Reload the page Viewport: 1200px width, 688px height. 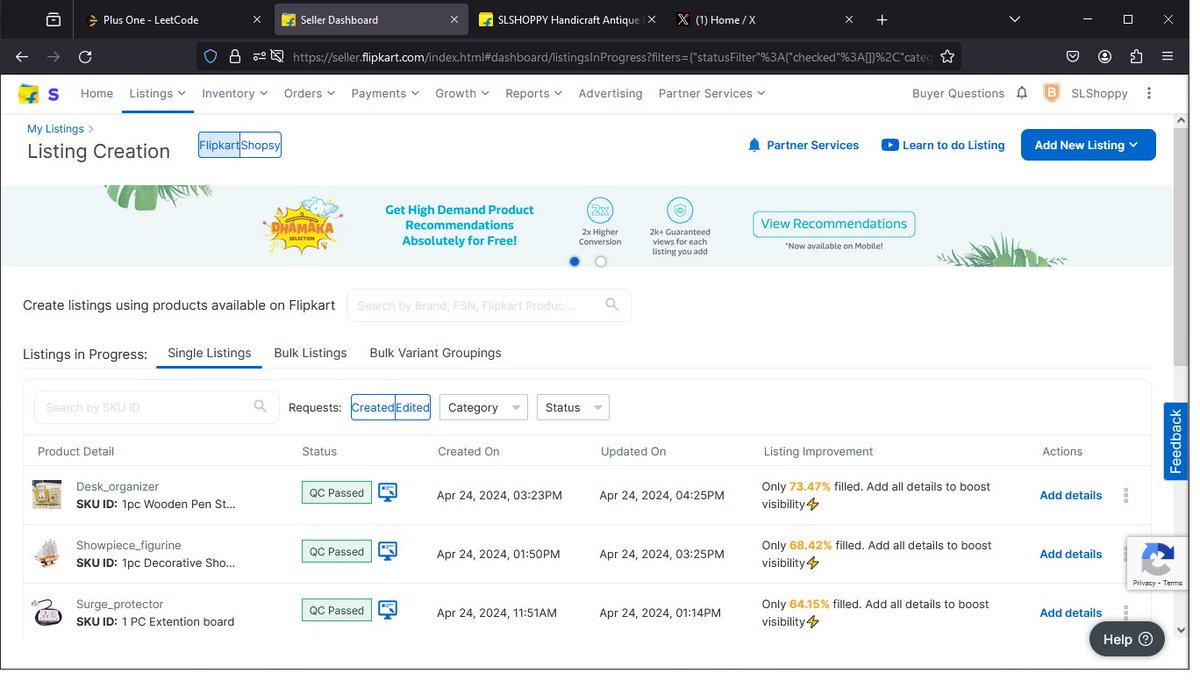[85, 57]
